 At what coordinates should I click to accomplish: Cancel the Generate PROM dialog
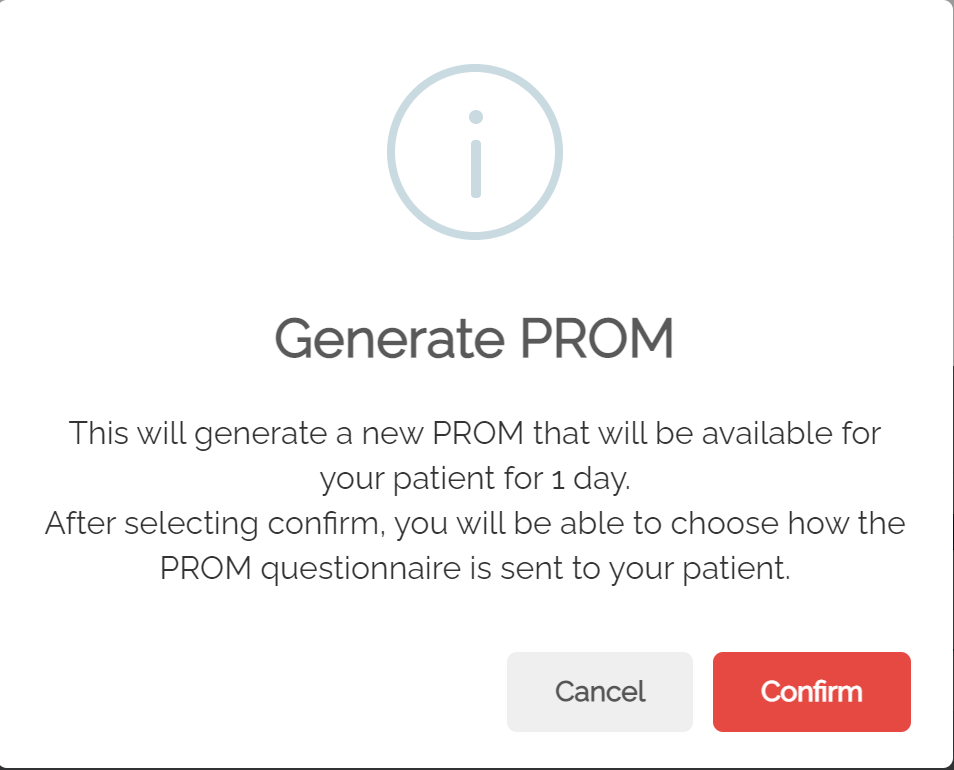pos(599,692)
